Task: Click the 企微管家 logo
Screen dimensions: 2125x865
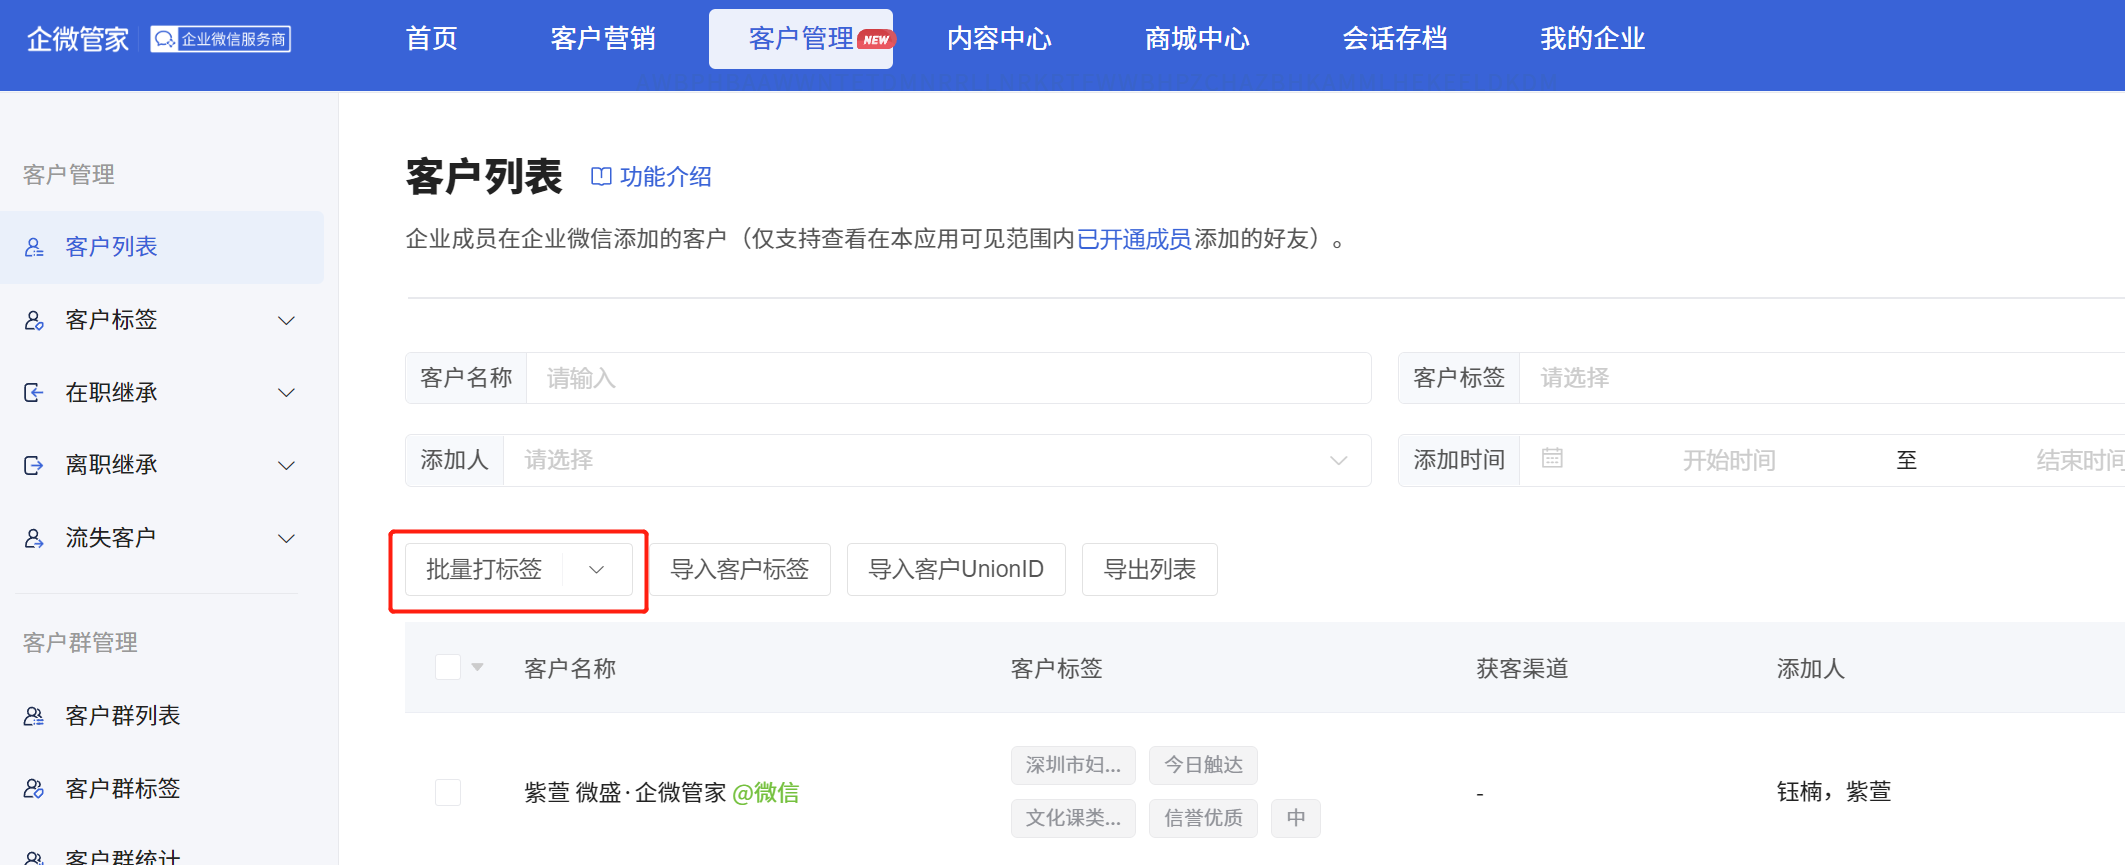Action: tap(78, 39)
